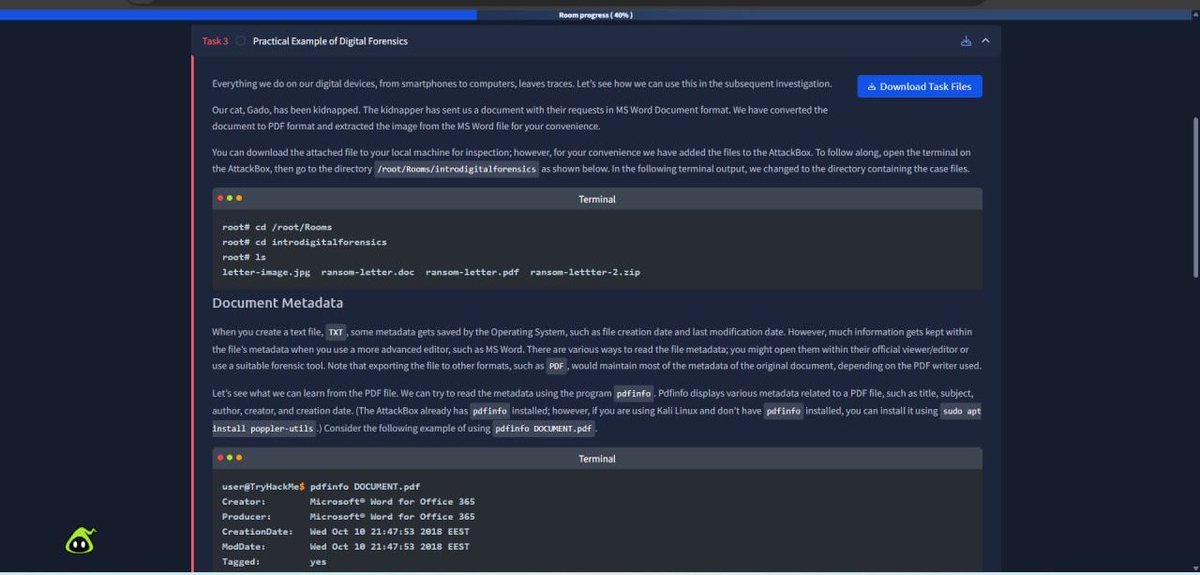Click the 'TXT' inline code tag
Screen dimensions: 1200x575
tap(336, 332)
